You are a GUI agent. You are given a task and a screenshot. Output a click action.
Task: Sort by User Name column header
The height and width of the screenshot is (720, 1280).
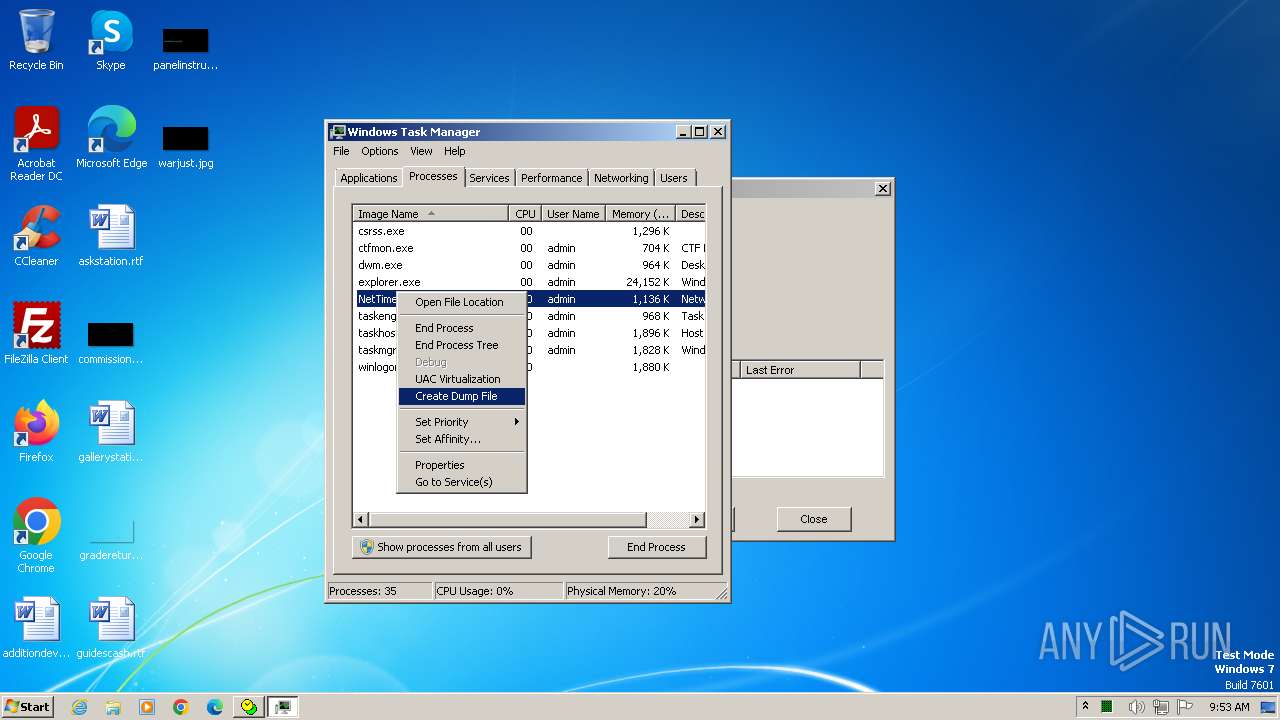[573, 214]
